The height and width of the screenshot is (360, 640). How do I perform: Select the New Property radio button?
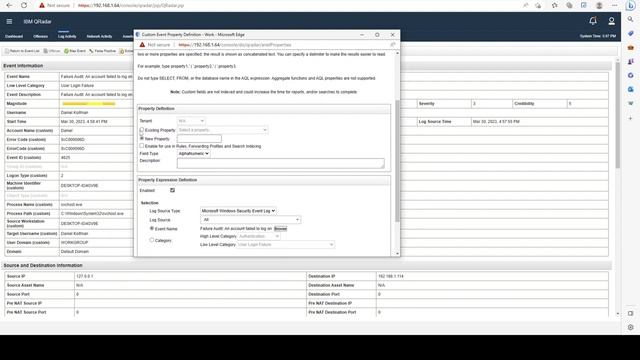(x=142, y=138)
